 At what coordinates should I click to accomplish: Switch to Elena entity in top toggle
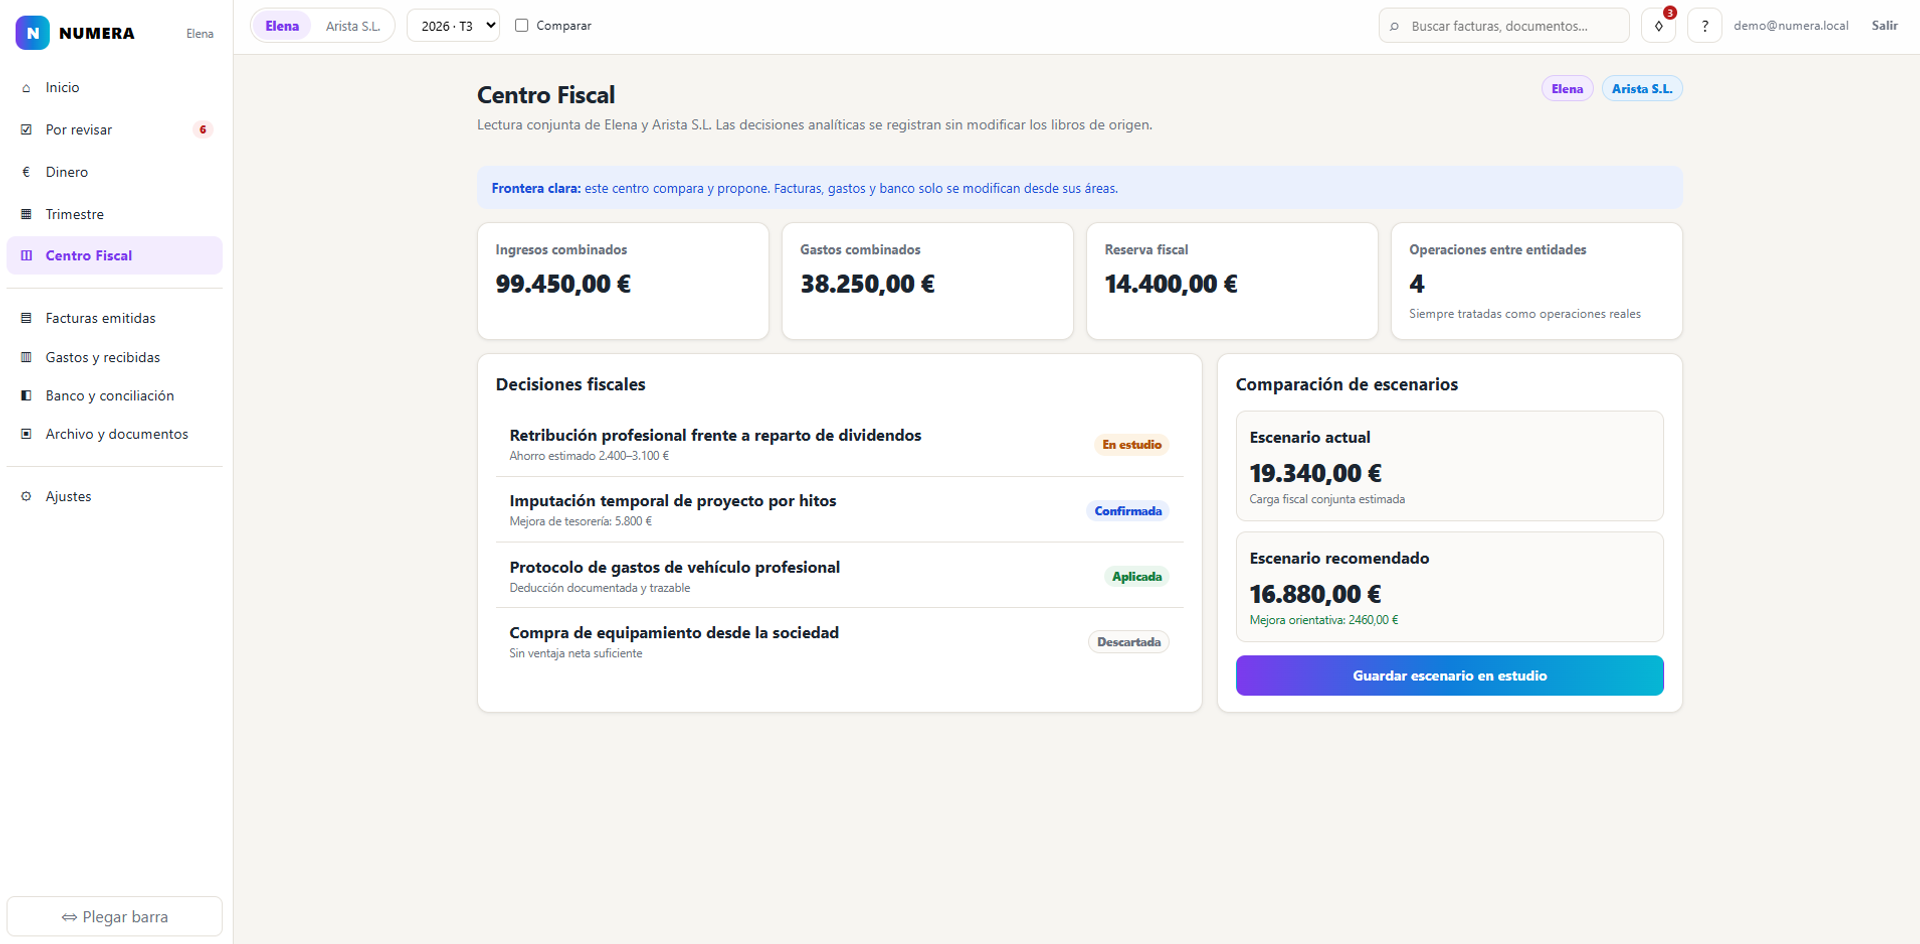tap(282, 26)
